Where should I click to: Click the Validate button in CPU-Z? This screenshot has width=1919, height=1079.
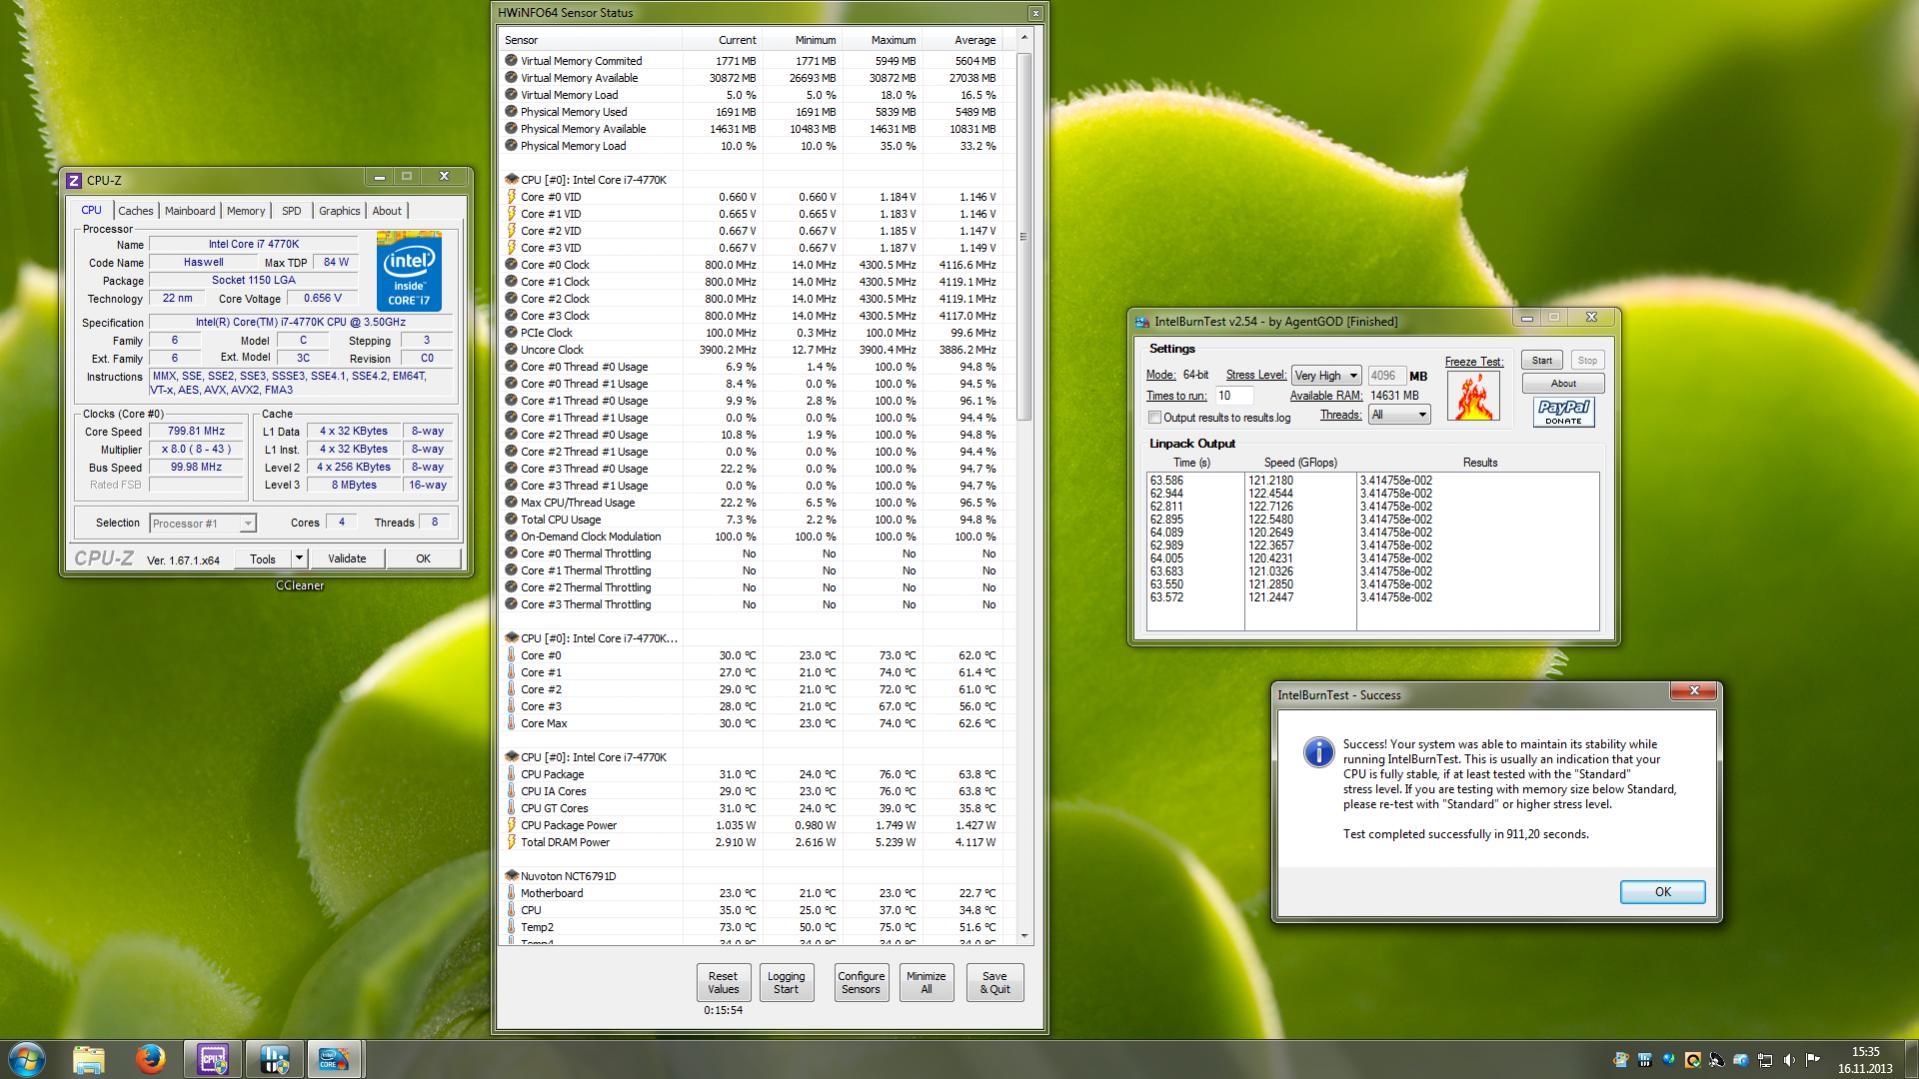click(x=347, y=558)
